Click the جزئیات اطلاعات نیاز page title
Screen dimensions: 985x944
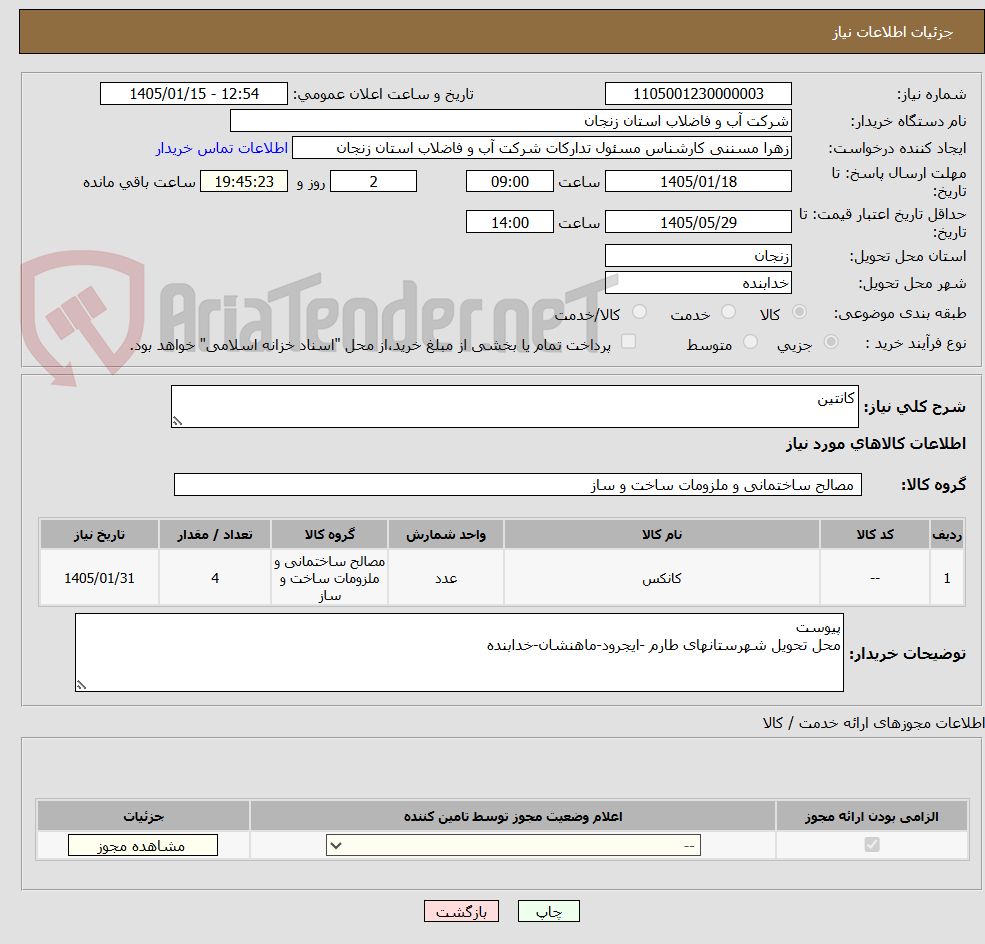pos(893,32)
